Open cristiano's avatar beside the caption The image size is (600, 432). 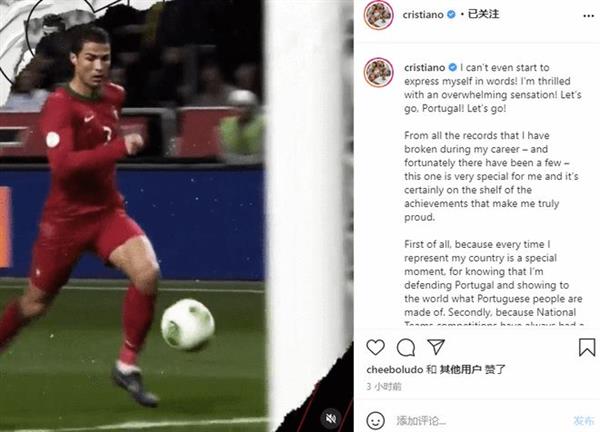[378, 72]
